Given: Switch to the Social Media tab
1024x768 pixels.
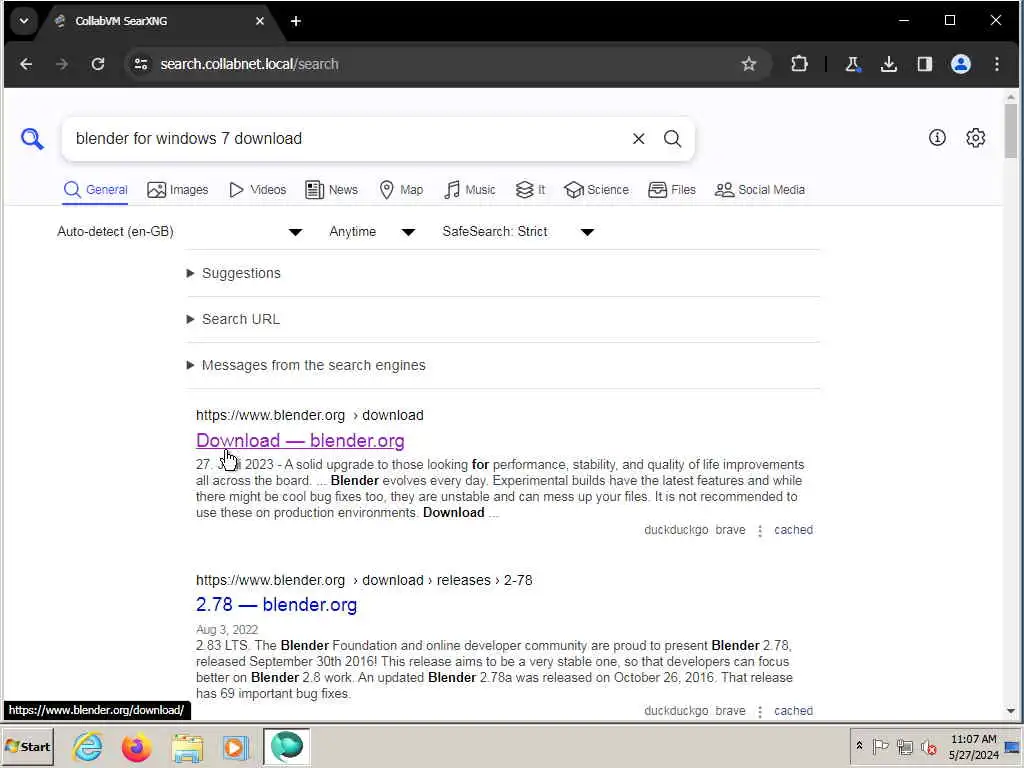Looking at the screenshot, I should coord(760,190).
